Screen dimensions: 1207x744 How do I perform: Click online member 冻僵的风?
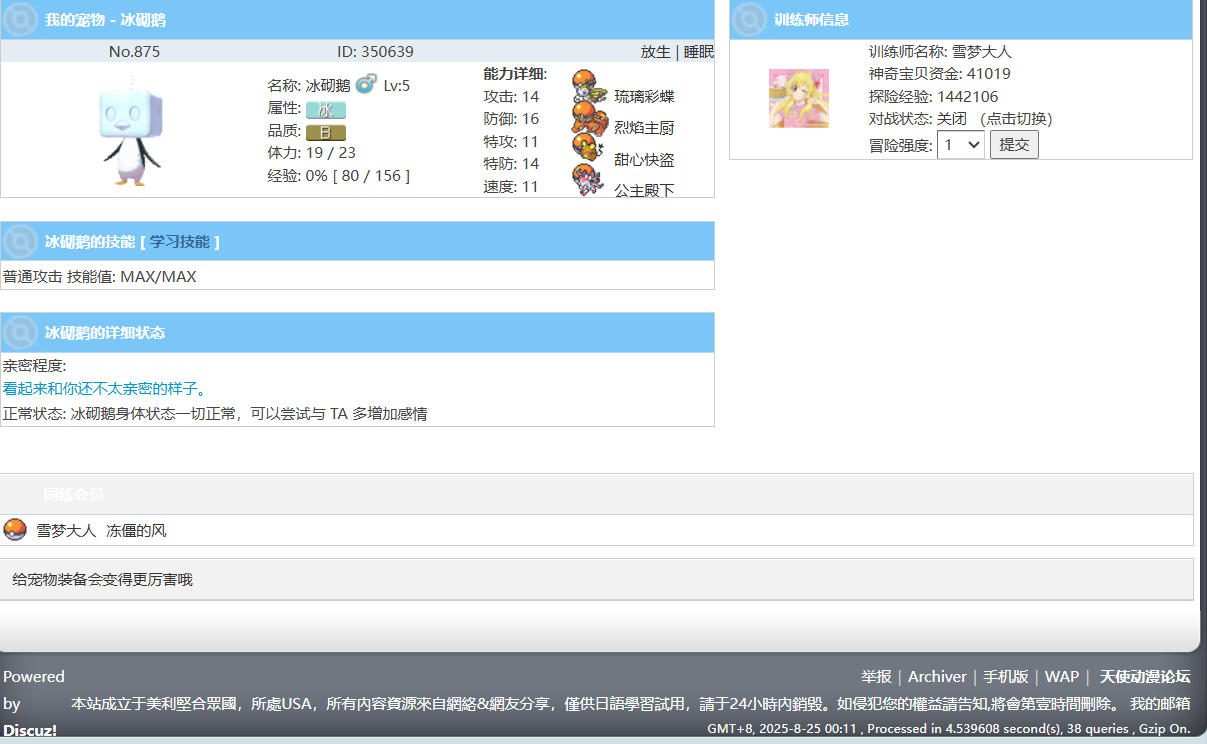click(136, 531)
